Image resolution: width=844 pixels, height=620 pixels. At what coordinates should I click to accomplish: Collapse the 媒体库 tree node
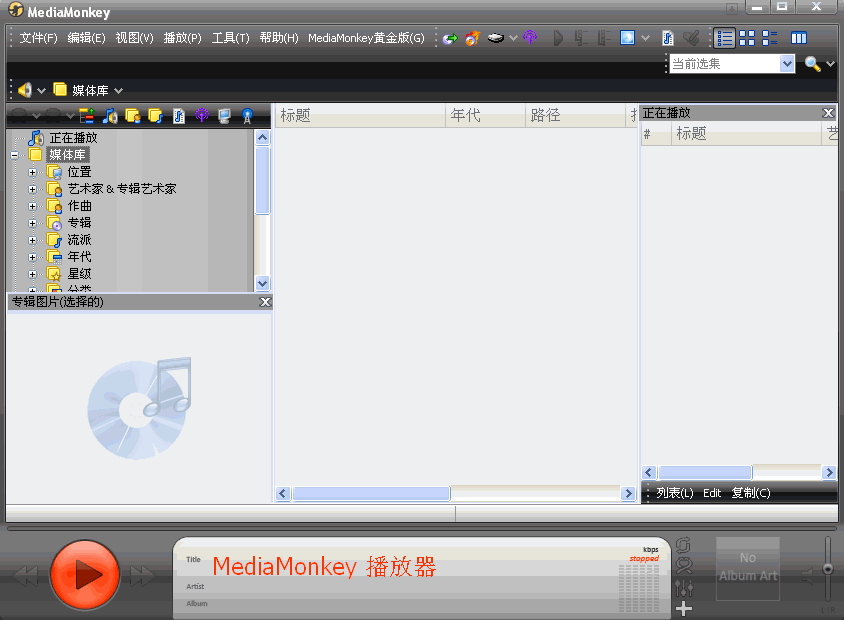[x=15, y=156]
